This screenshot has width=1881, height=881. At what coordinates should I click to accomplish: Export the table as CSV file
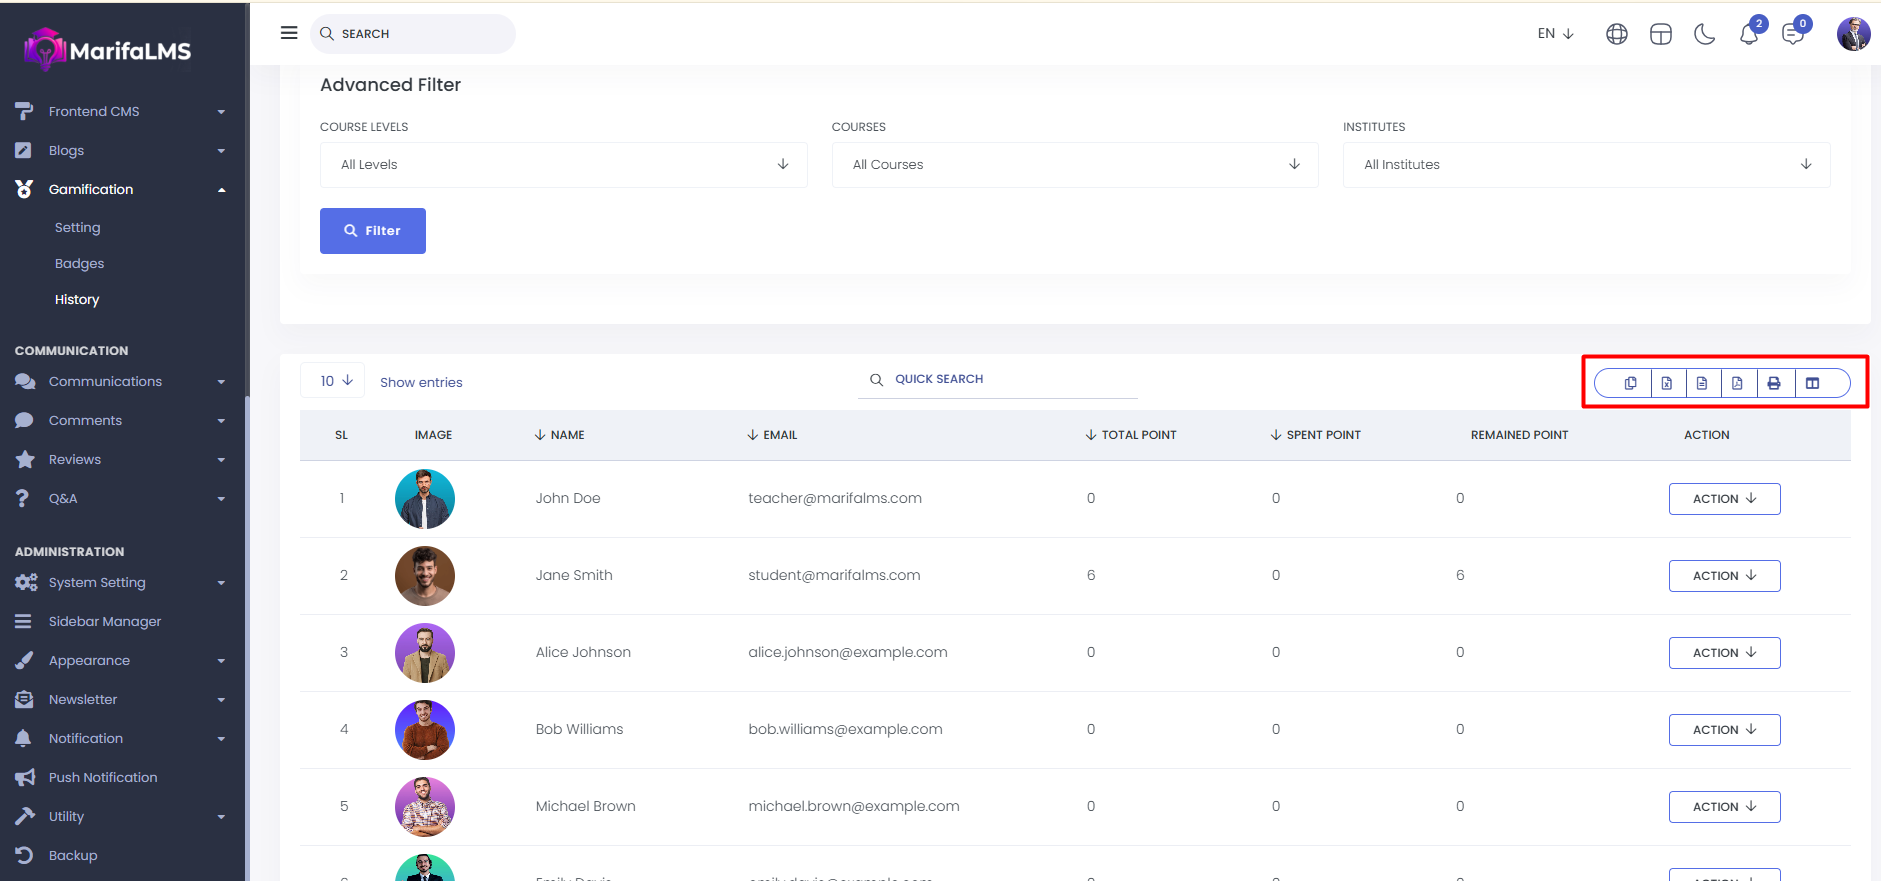[1702, 383]
